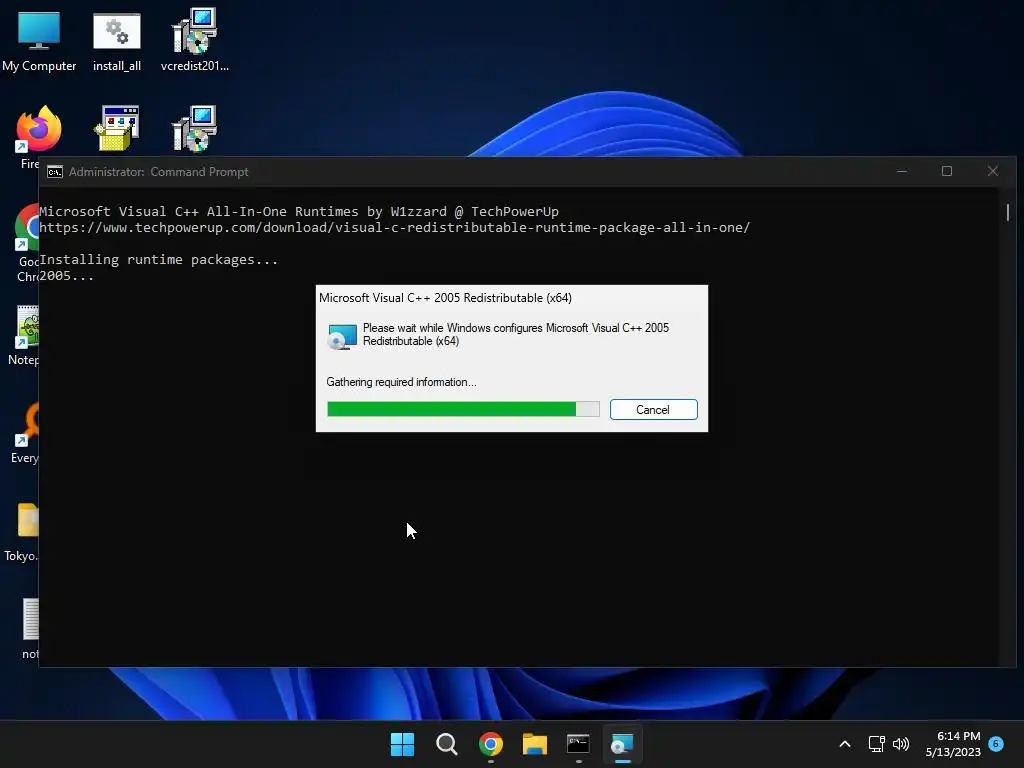Switch to the installer taskbar button
This screenshot has width=1024, height=768.
point(622,744)
